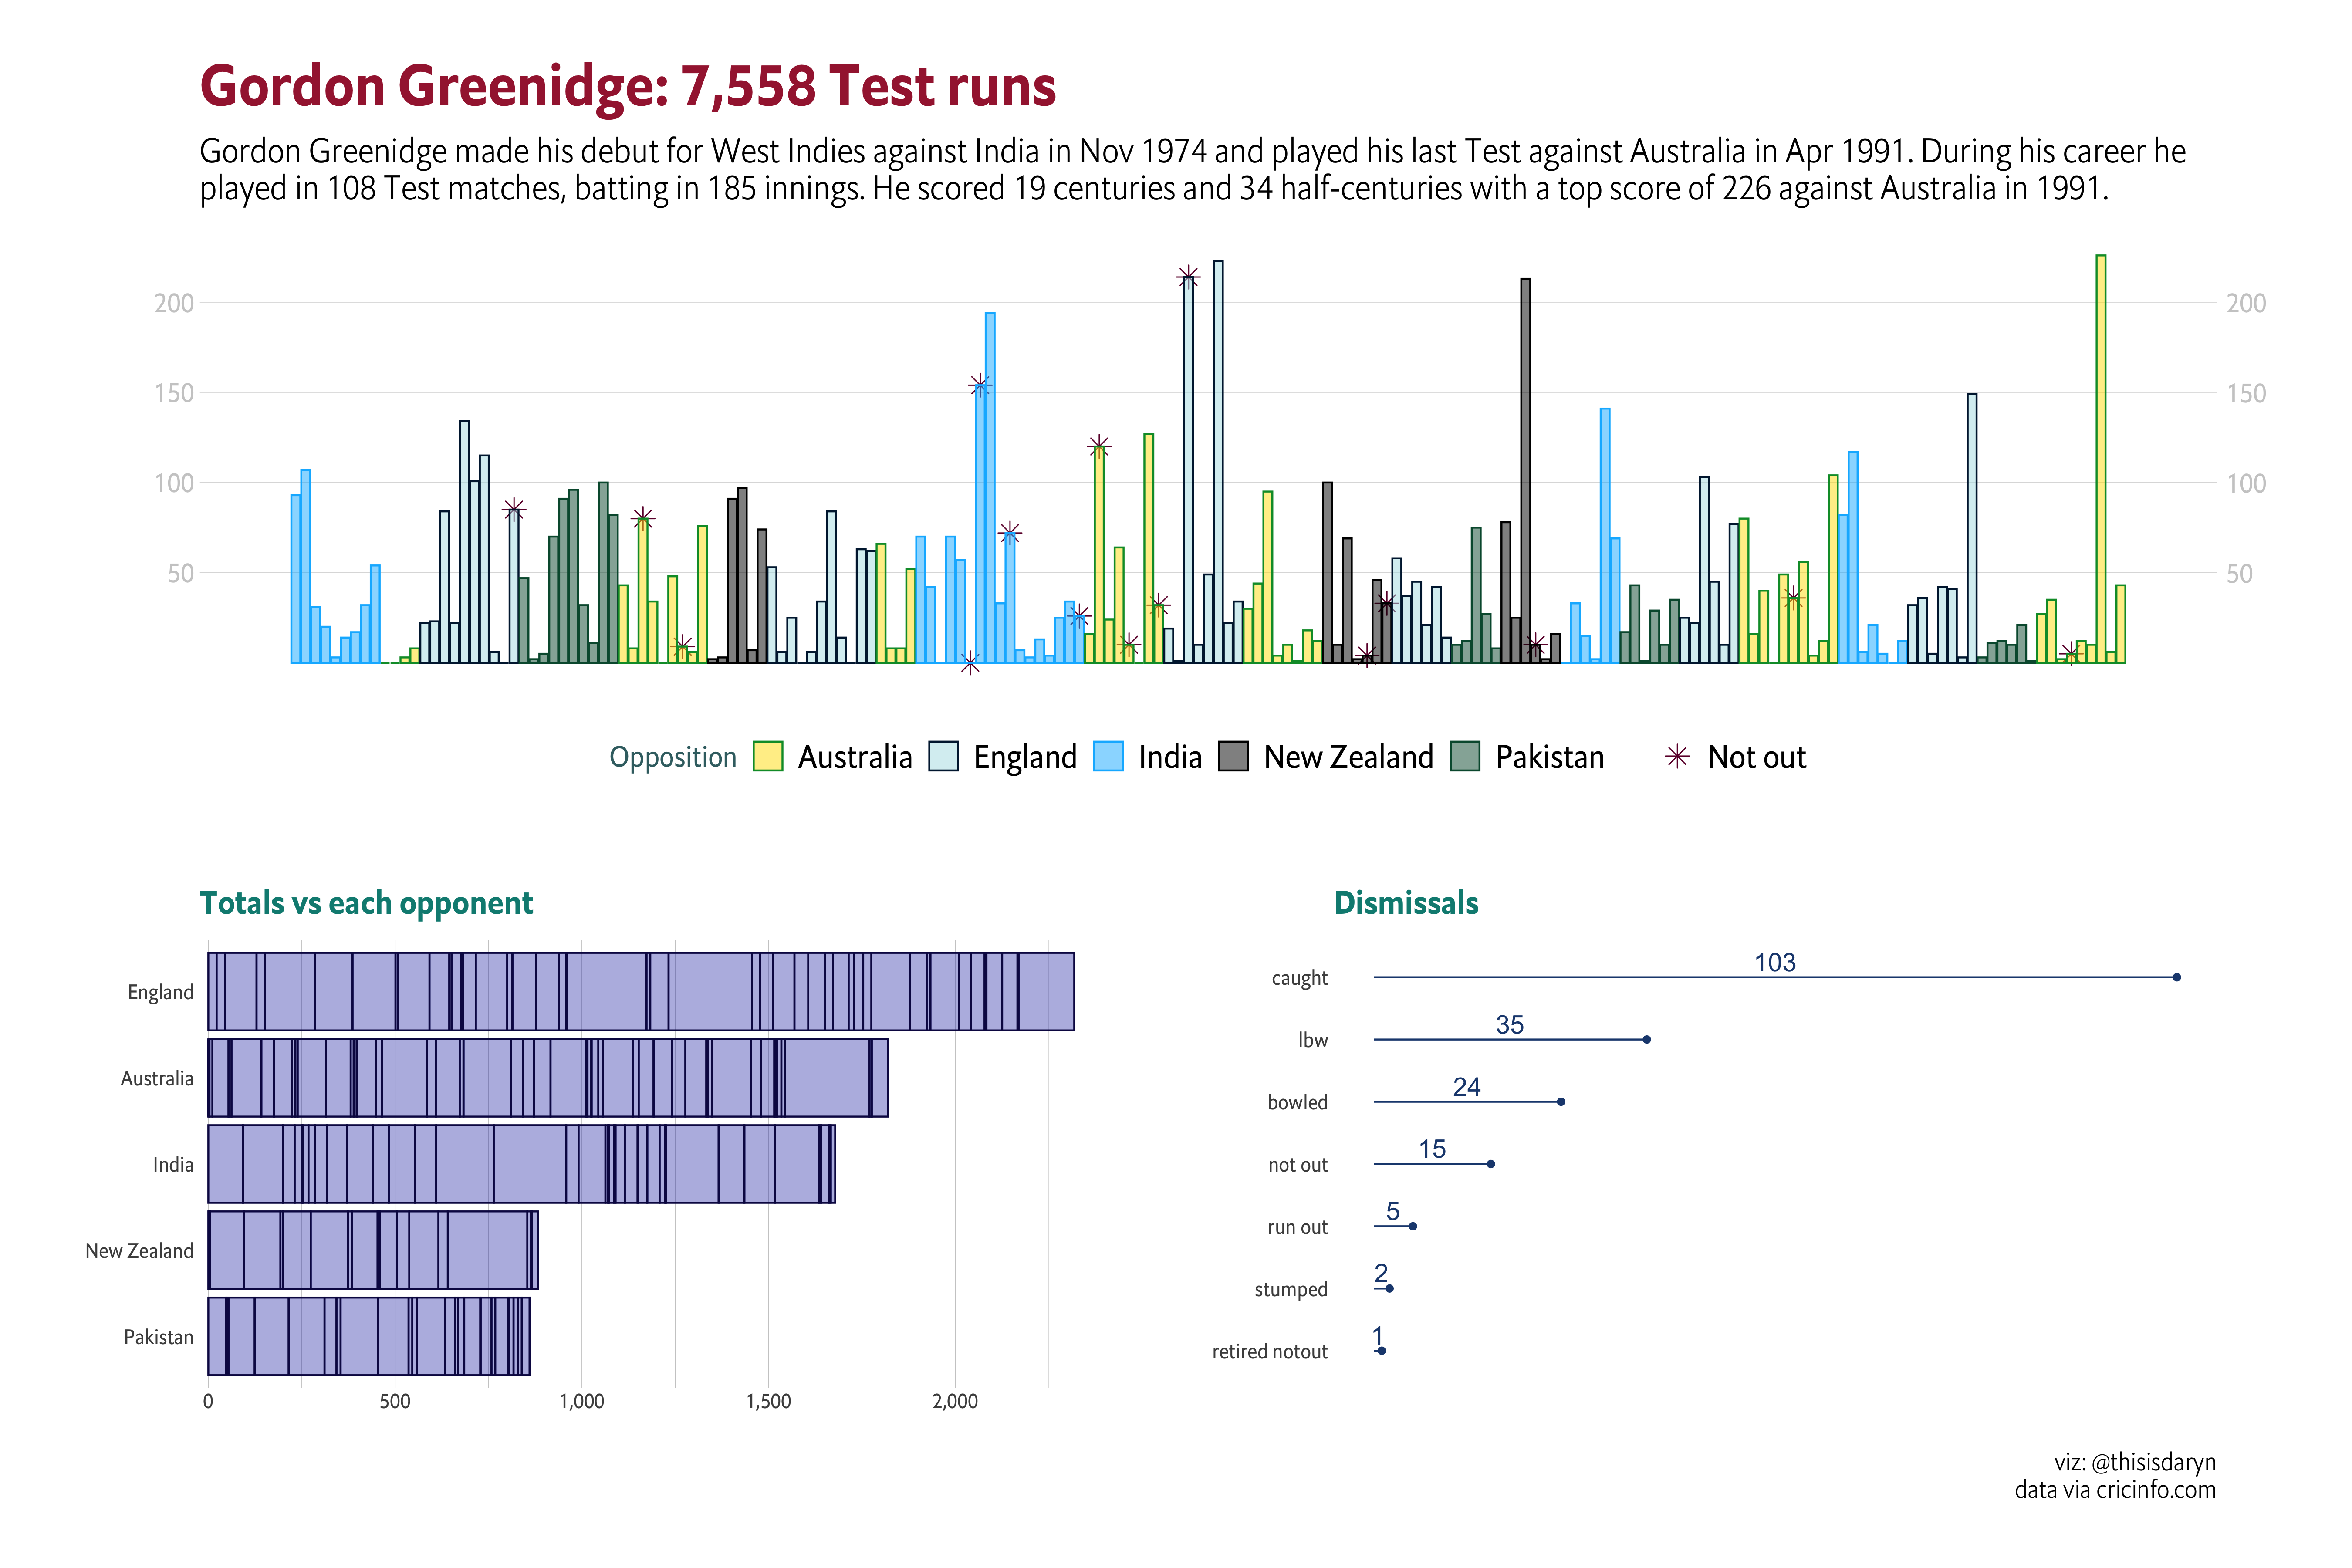The height and width of the screenshot is (1568, 2352).
Task: Click the '@thisisdaryn' viz credit
Action: (2153, 1462)
